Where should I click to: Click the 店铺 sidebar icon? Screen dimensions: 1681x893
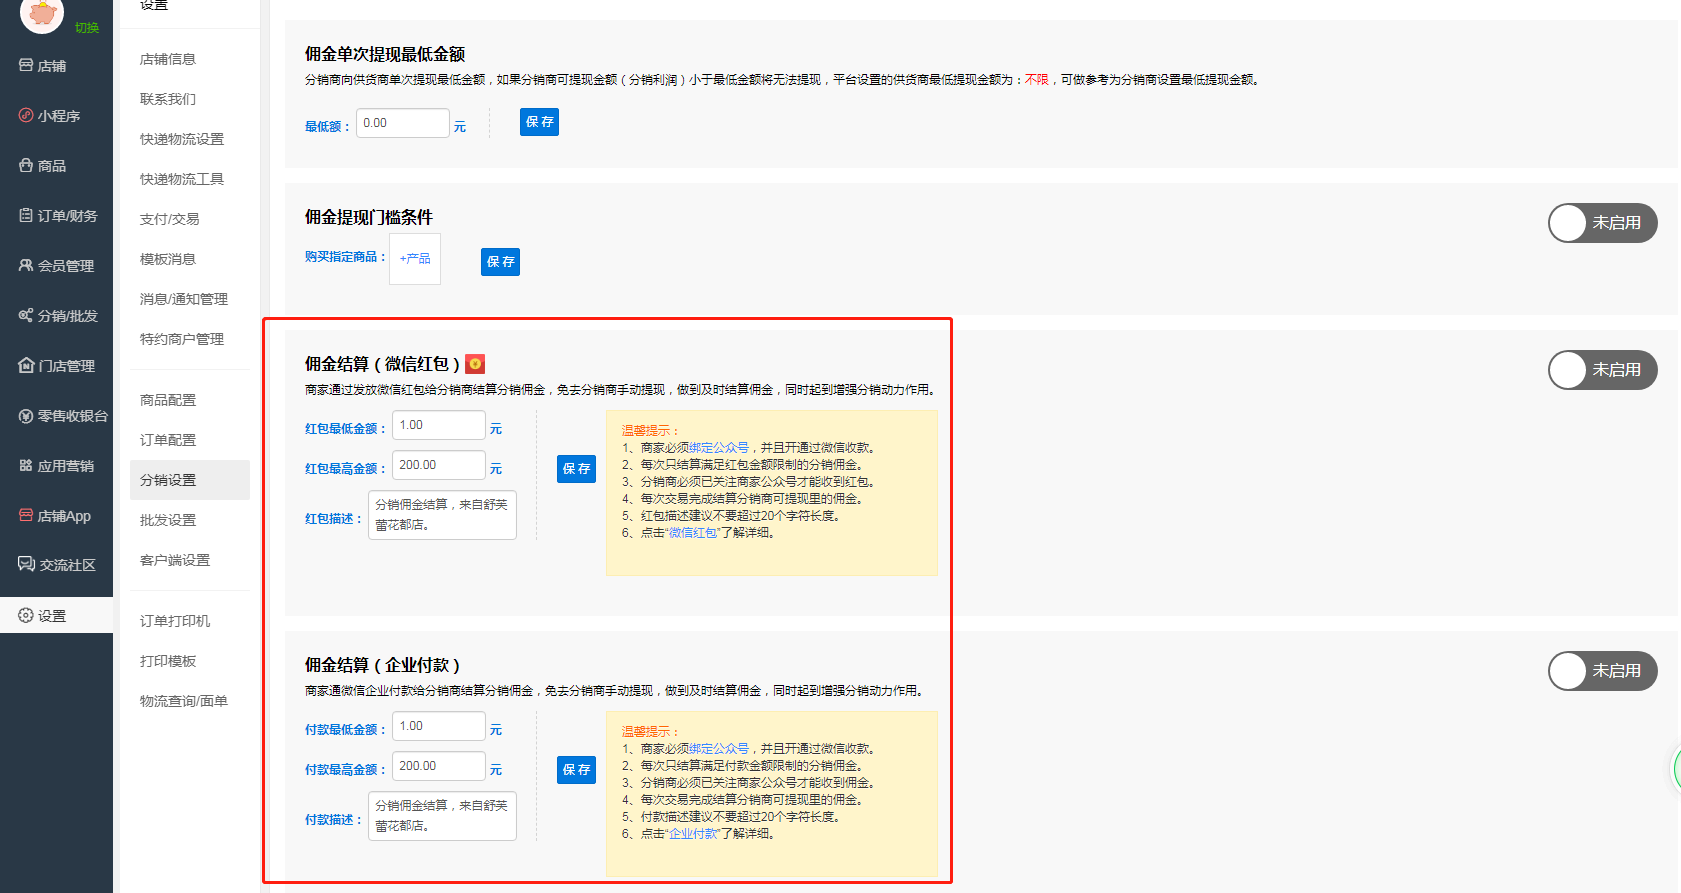[26, 65]
